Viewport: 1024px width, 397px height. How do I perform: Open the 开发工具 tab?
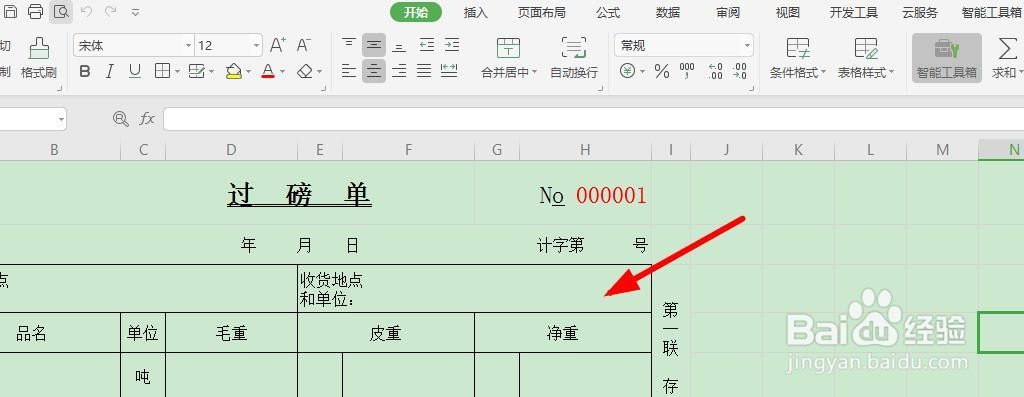point(854,12)
